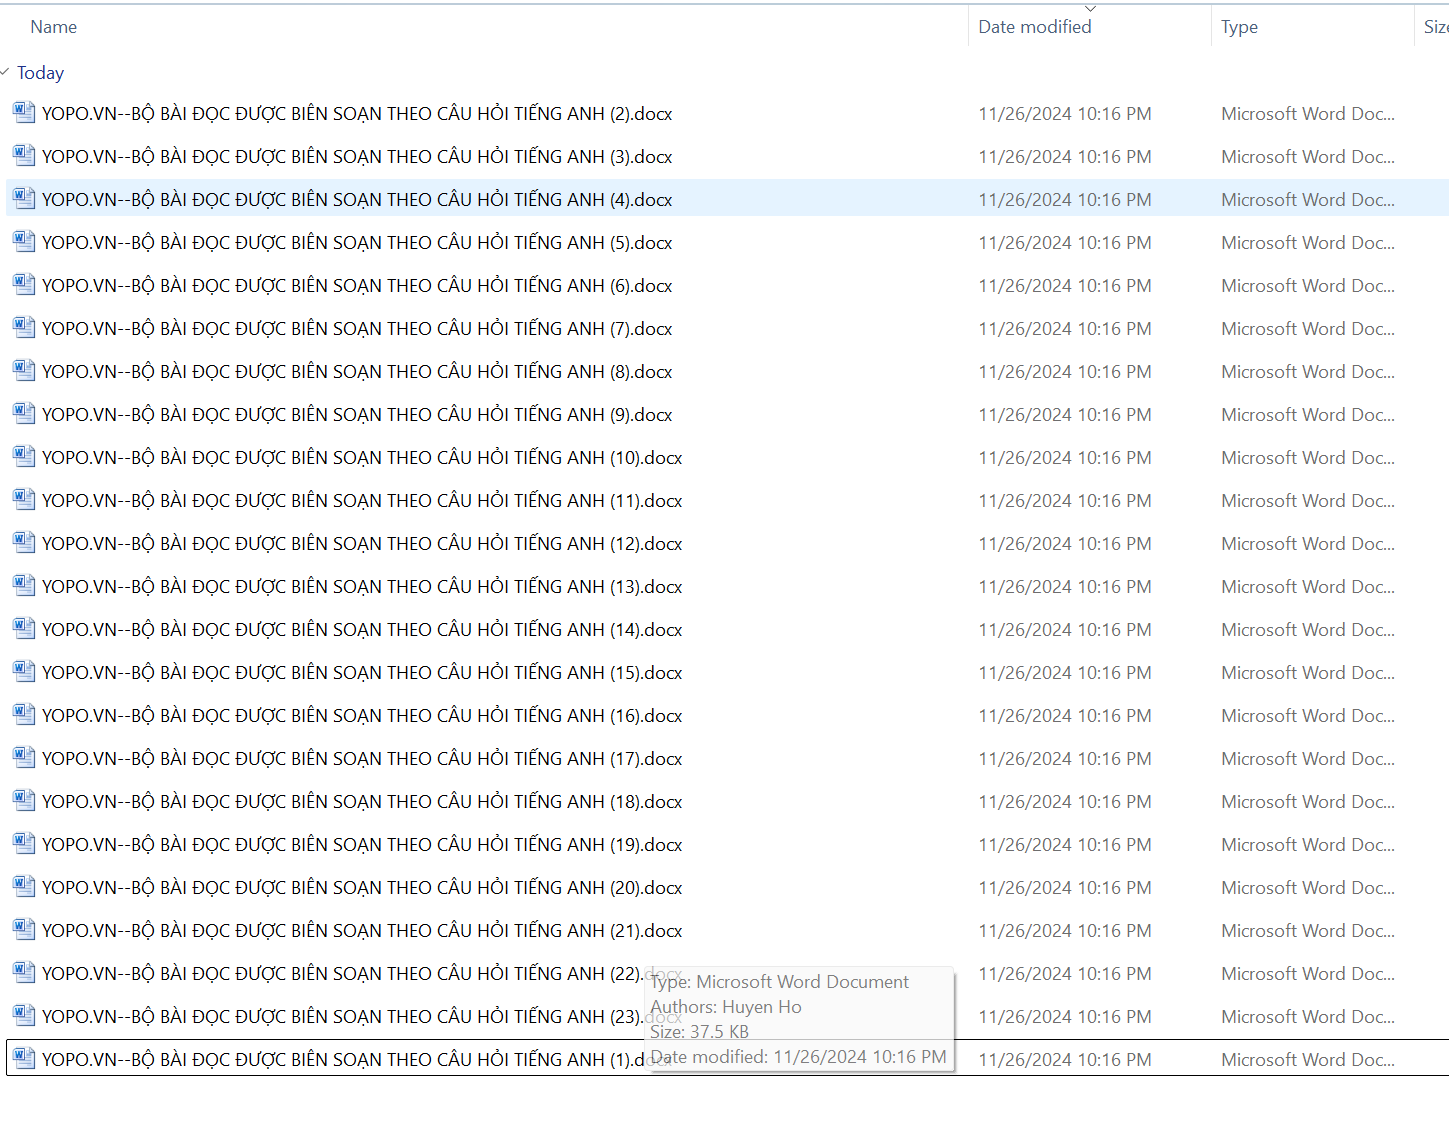The image size is (1449, 1121).
Task: Sort by the Type column header
Action: click(x=1239, y=27)
